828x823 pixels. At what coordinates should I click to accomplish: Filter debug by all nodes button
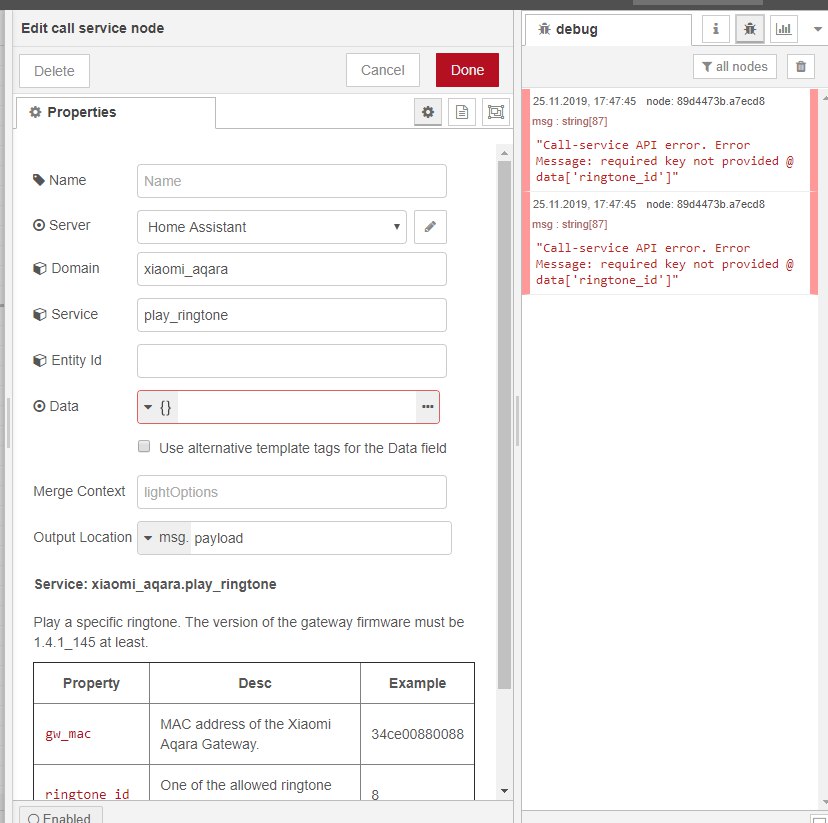click(735, 67)
